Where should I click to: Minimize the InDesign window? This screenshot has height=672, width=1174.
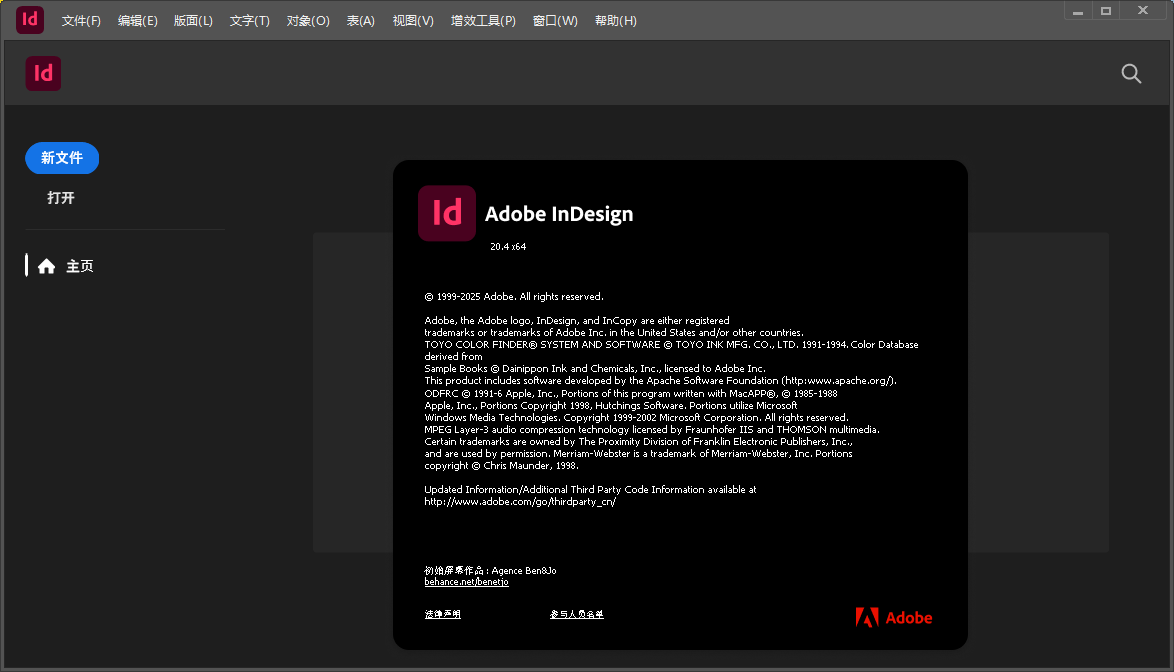1077,11
